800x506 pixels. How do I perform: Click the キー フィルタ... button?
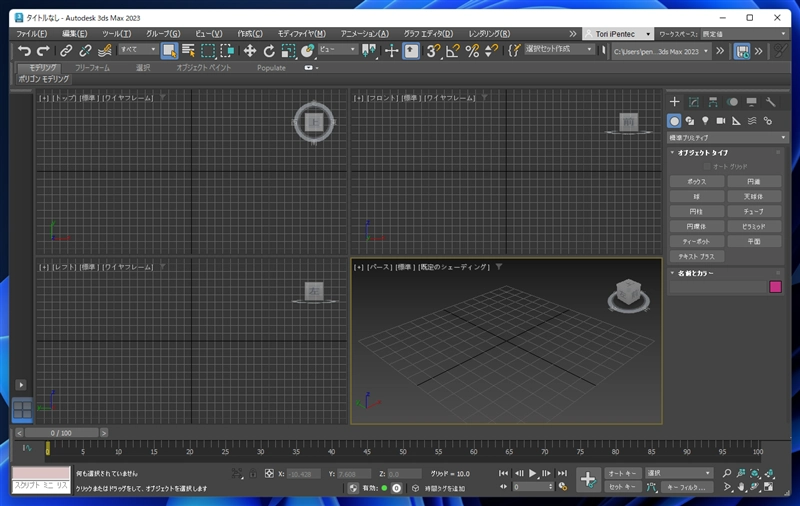tap(686, 487)
